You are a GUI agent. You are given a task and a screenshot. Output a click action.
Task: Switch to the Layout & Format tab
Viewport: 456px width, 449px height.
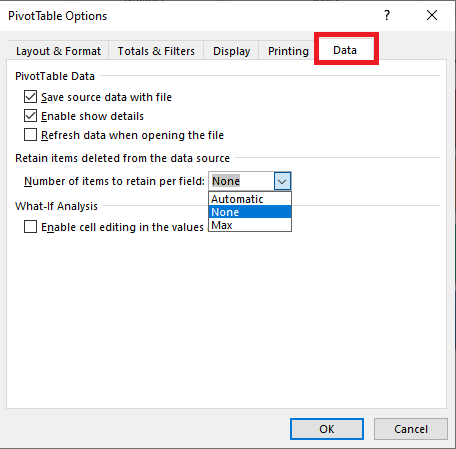click(x=58, y=51)
